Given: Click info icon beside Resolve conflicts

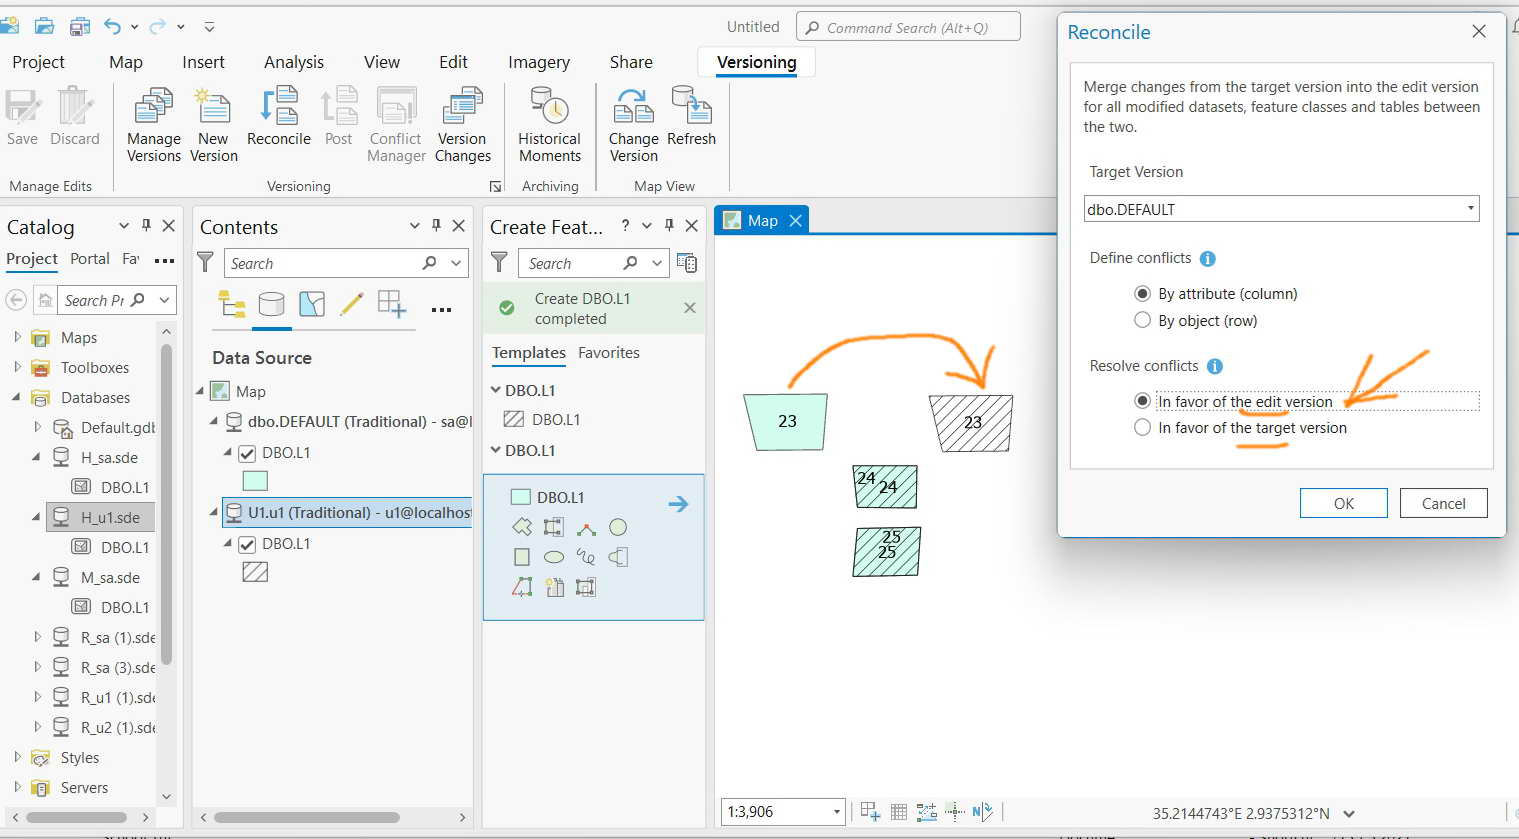Looking at the screenshot, I should pos(1214,367).
